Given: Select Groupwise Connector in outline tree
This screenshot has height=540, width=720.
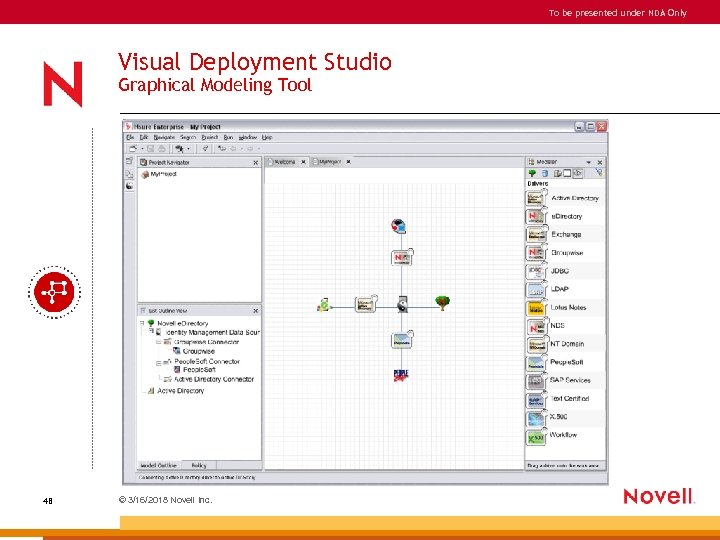Looking at the screenshot, I should click(206, 342).
